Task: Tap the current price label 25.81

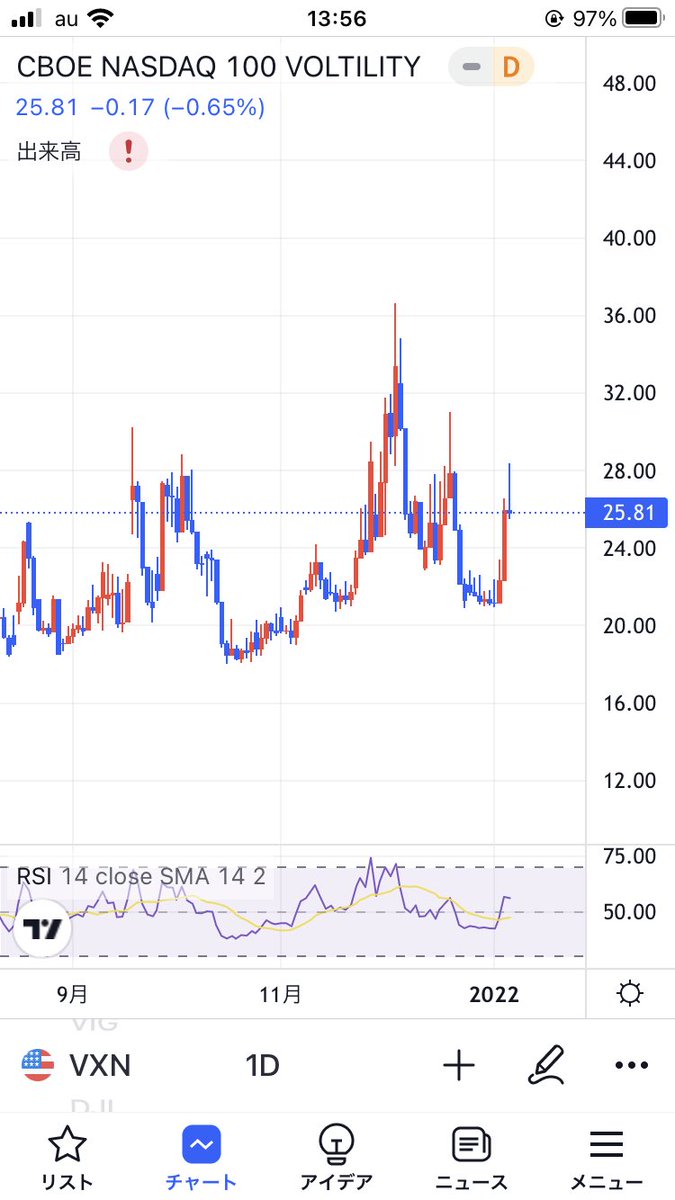Action: click(629, 513)
